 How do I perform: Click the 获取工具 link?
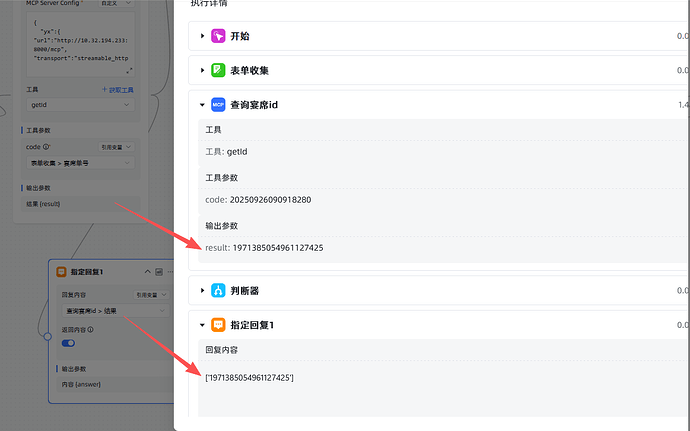click(118, 90)
